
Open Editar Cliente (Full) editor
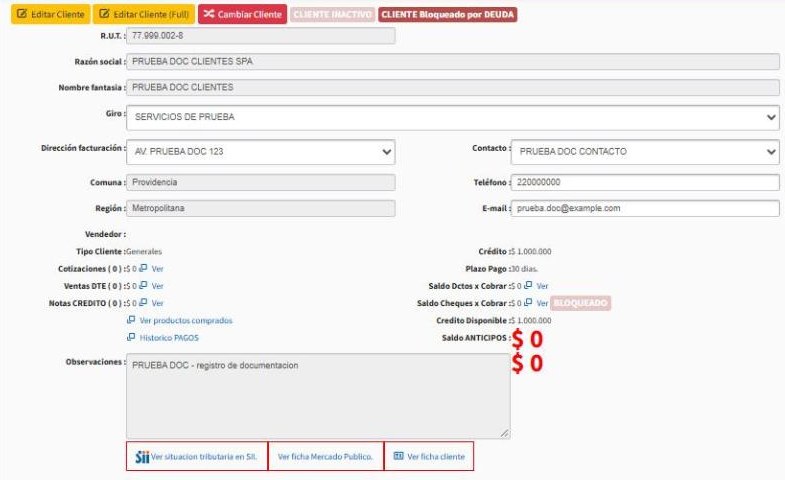coord(144,14)
